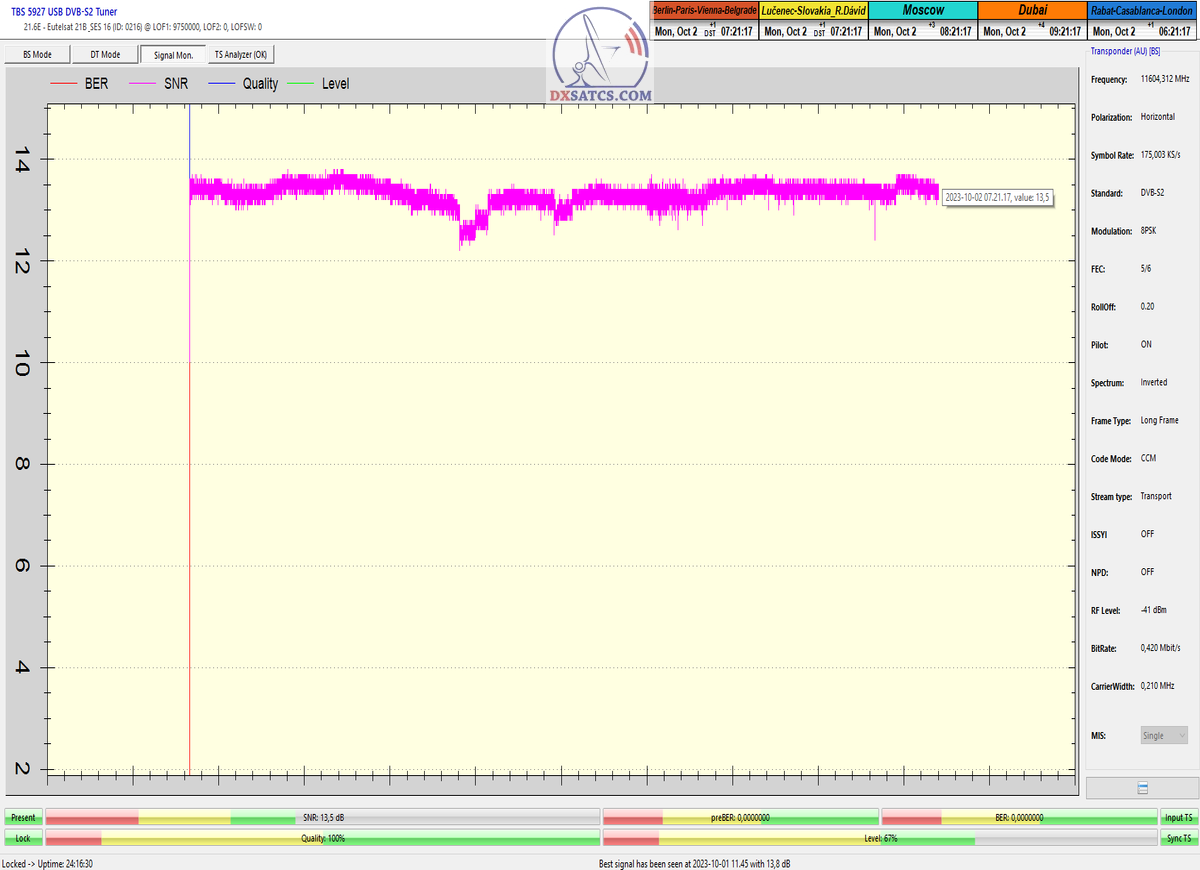
Task: Click the DXSATCS.COM satellite dish logo
Action: click(600, 58)
